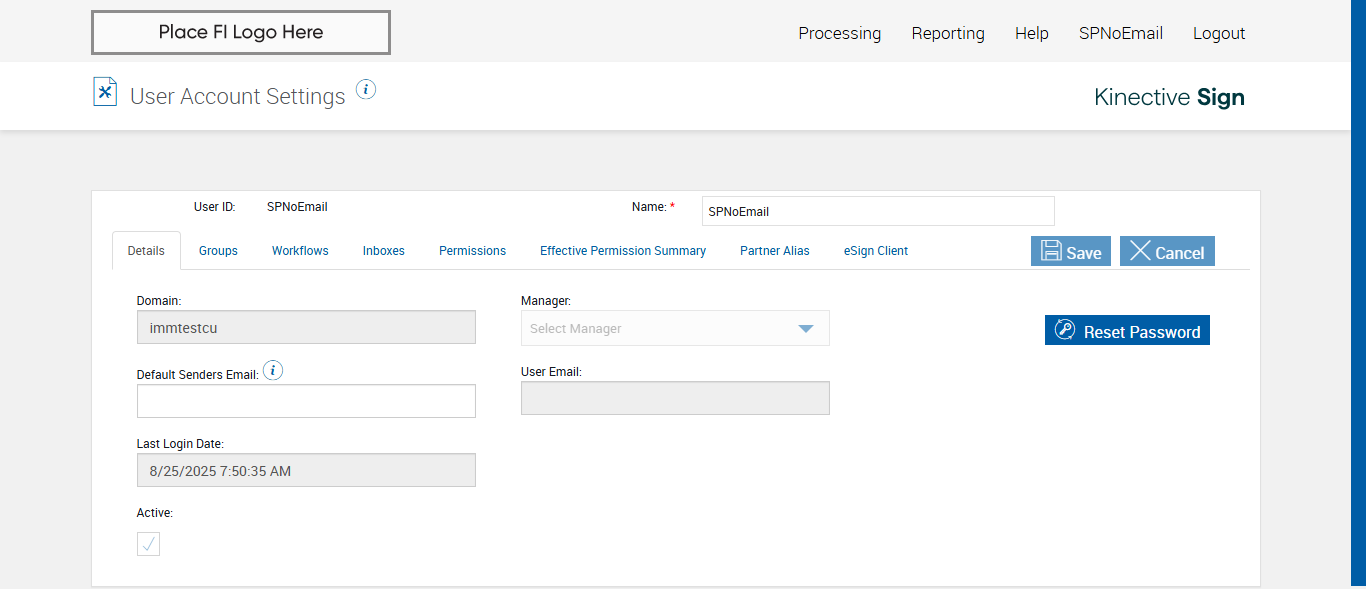Click the Reset Password button
1366x589 pixels.
(1127, 331)
